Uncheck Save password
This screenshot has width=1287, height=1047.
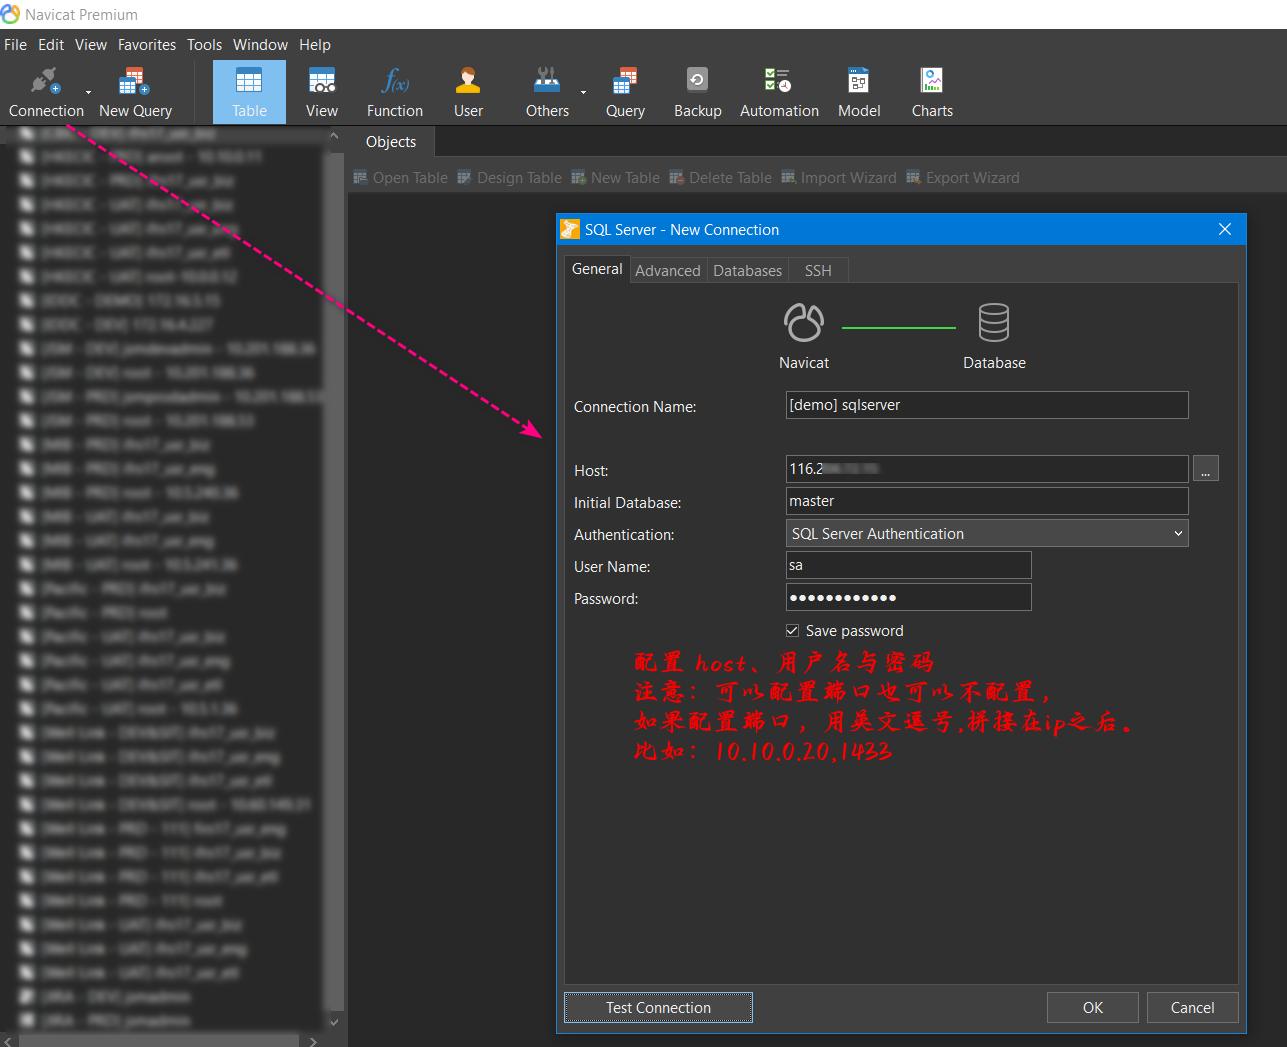coord(792,630)
